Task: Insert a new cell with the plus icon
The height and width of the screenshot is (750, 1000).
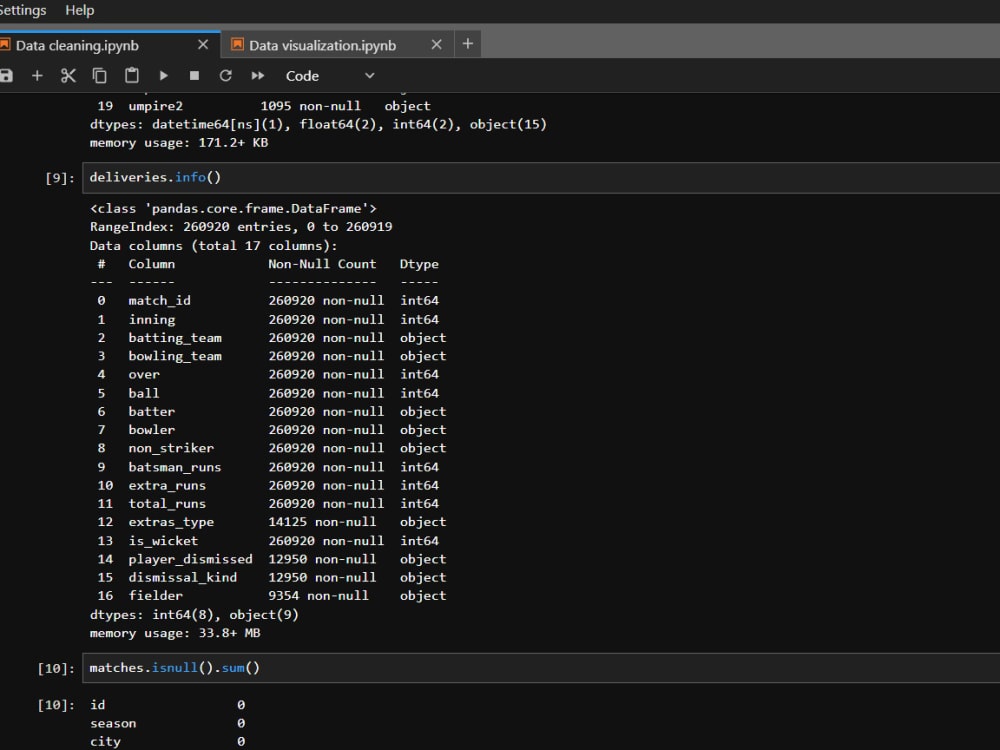Action: pyautogui.click(x=37, y=76)
